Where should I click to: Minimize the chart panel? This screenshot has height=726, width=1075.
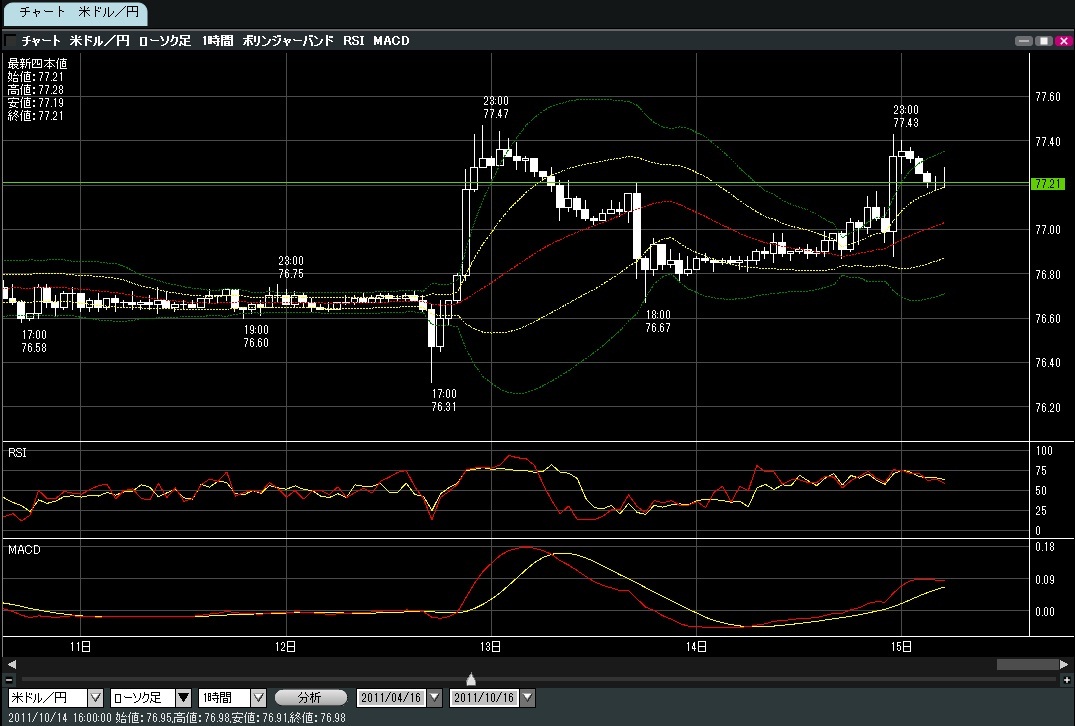pos(1023,41)
